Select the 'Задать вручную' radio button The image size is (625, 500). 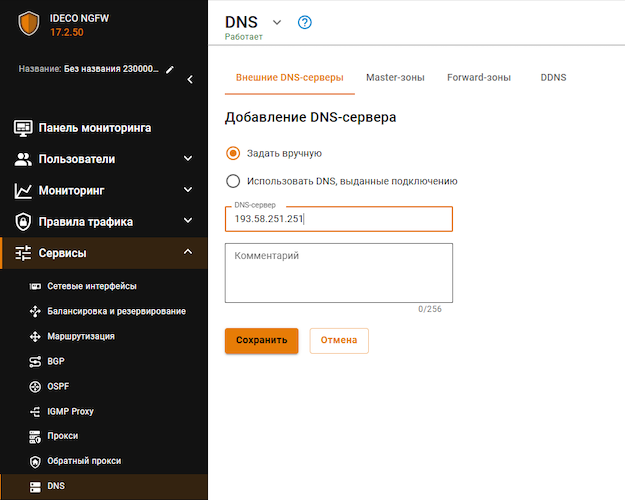234,153
